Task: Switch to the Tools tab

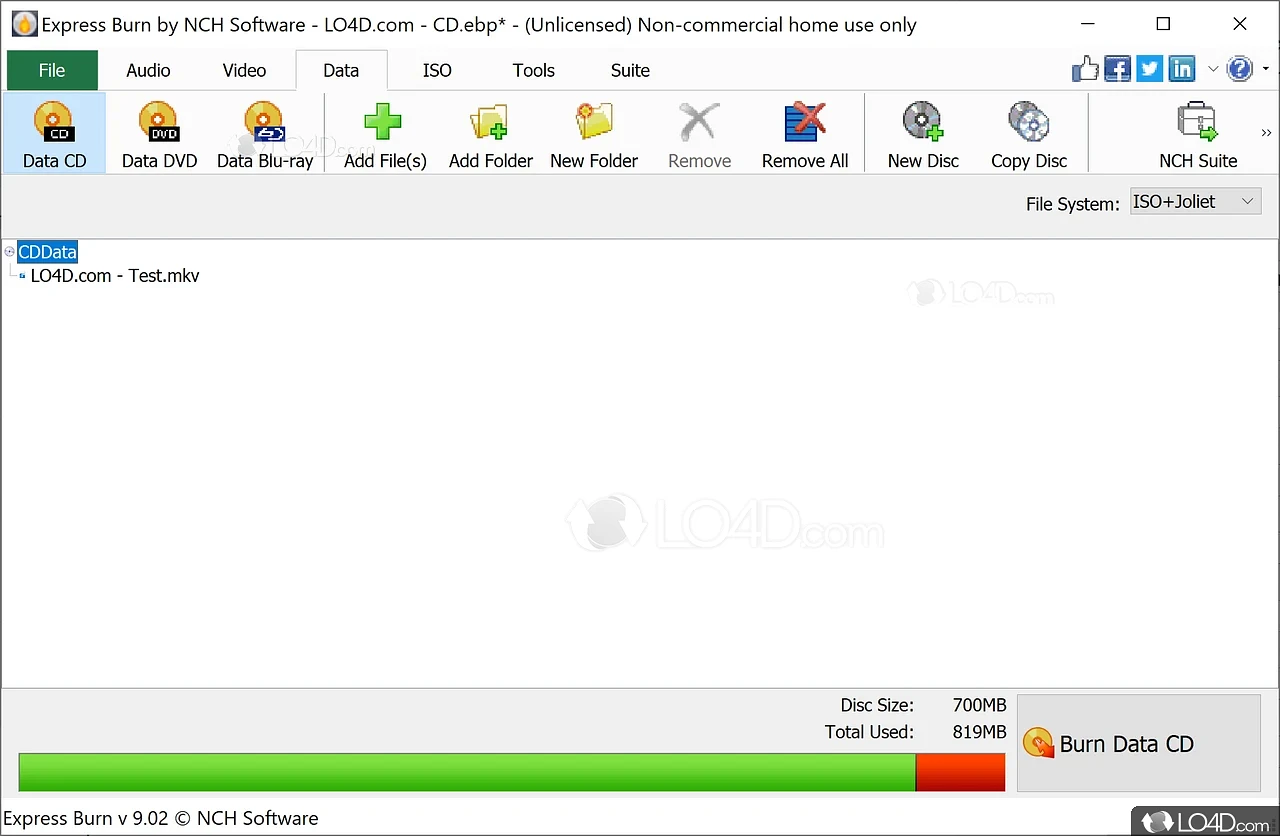Action: [x=533, y=70]
